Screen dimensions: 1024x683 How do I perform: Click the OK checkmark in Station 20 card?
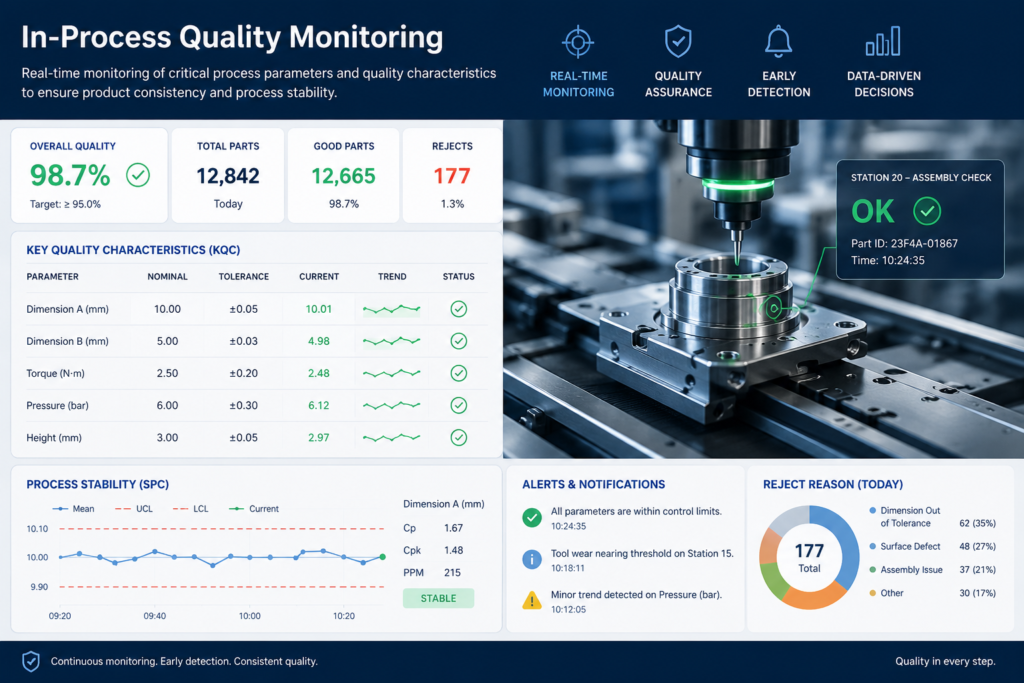tap(927, 211)
